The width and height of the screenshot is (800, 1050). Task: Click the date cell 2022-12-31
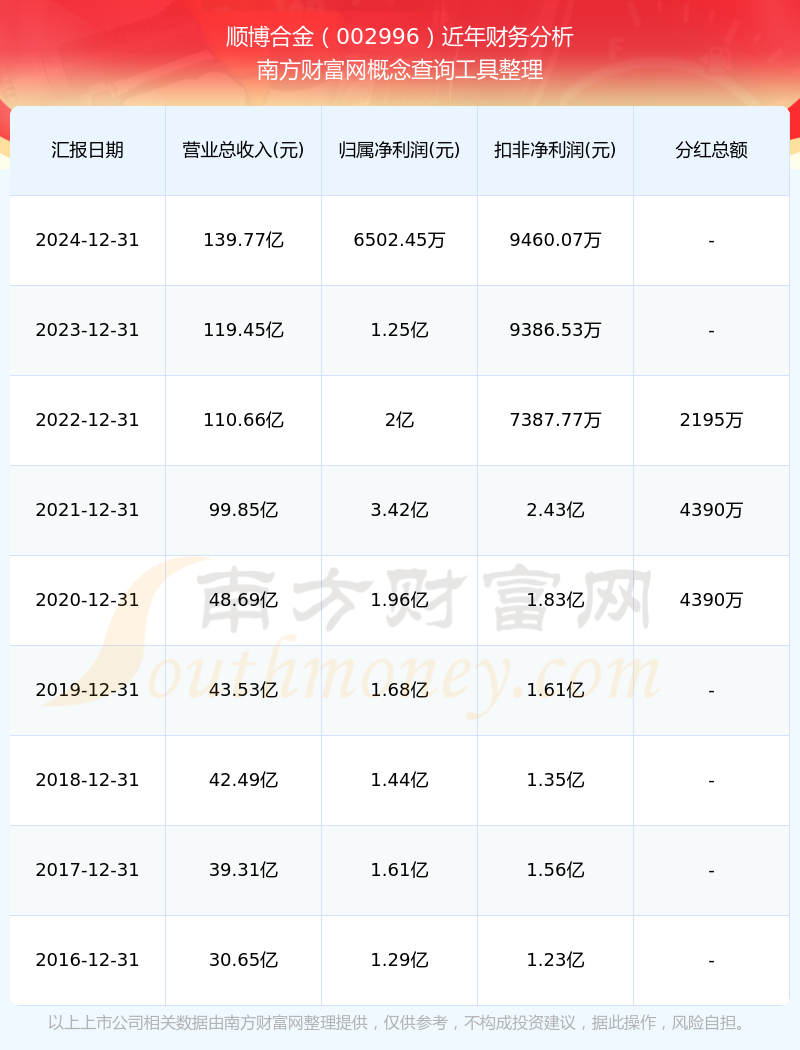coord(88,420)
